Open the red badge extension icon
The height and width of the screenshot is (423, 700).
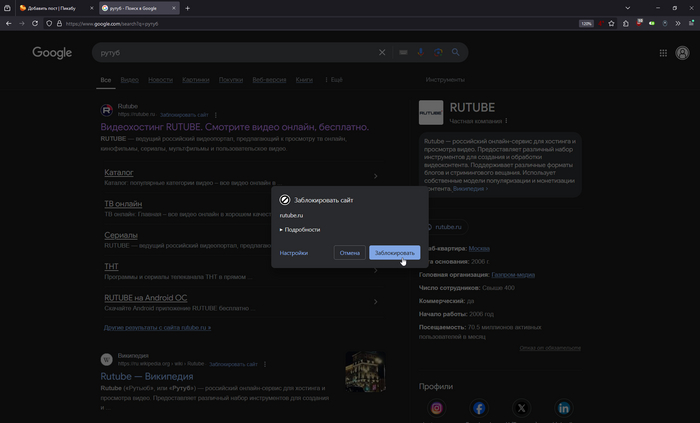pos(639,22)
